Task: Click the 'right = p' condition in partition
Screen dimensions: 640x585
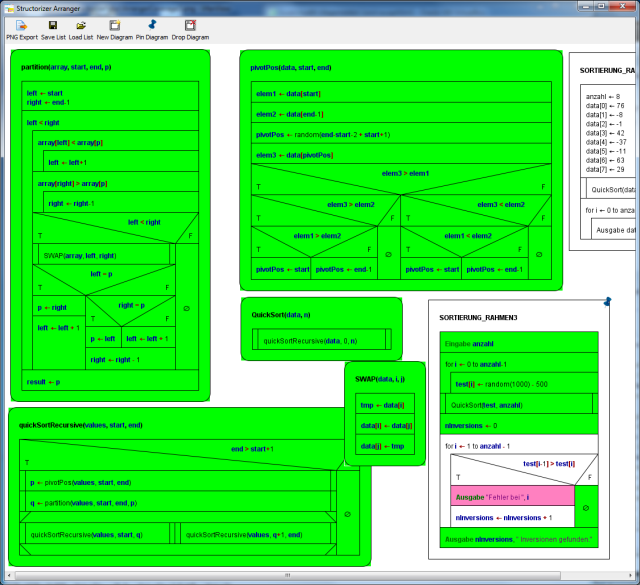Action: point(131,305)
